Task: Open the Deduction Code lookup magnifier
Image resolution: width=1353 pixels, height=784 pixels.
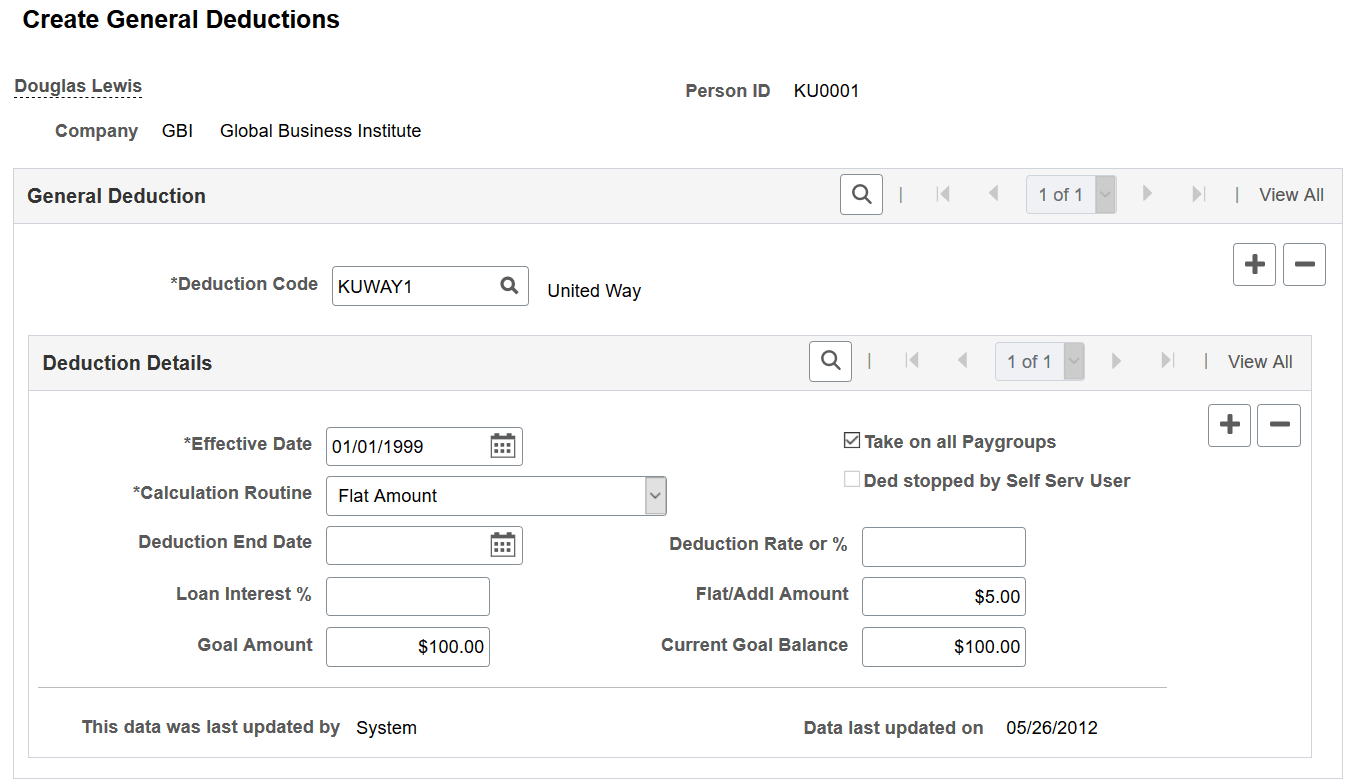Action: 509,286
